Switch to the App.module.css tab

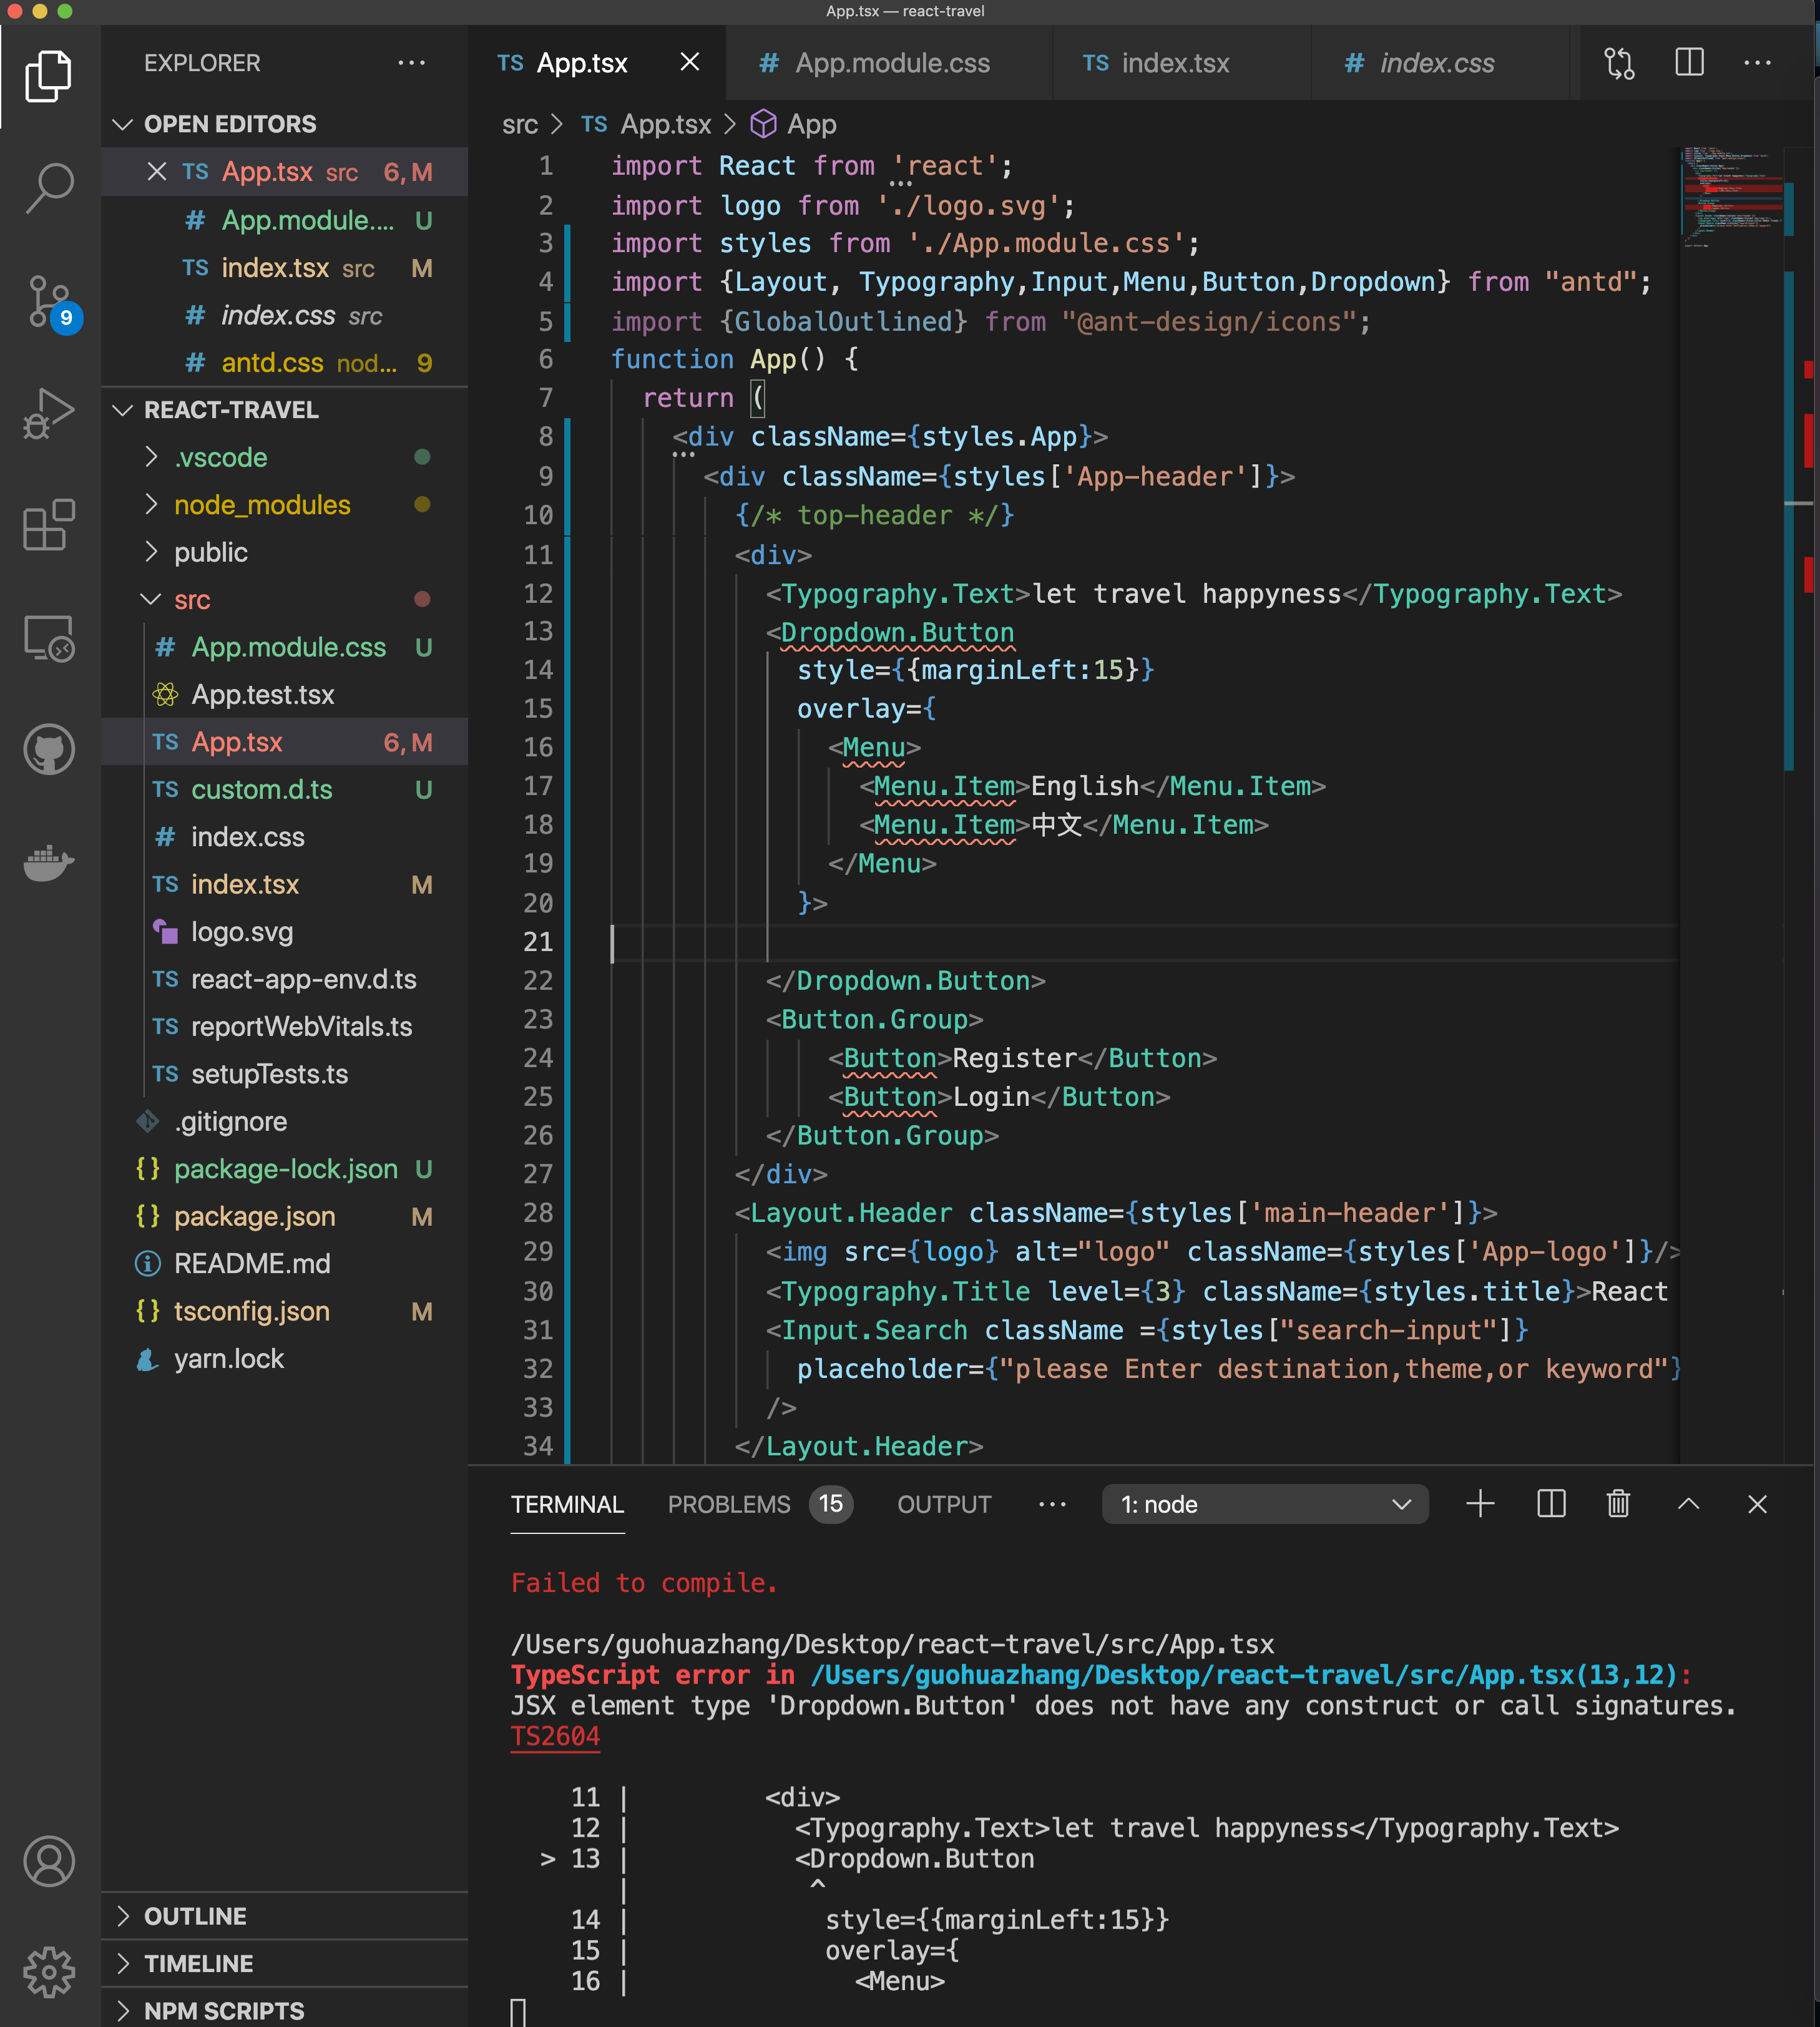coord(890,63)
